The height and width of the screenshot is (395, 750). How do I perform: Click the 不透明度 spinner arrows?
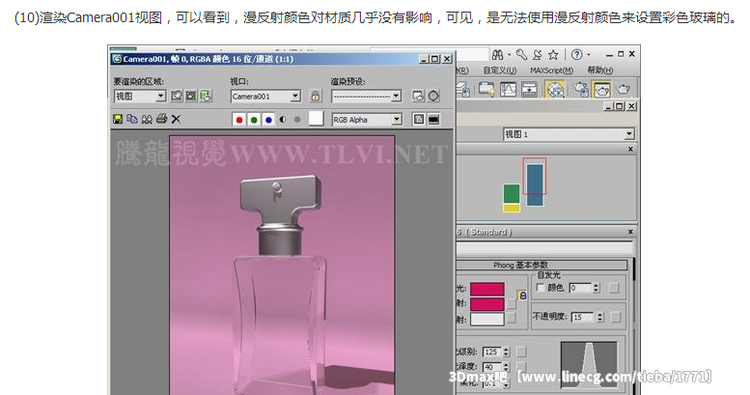[600, 317]
